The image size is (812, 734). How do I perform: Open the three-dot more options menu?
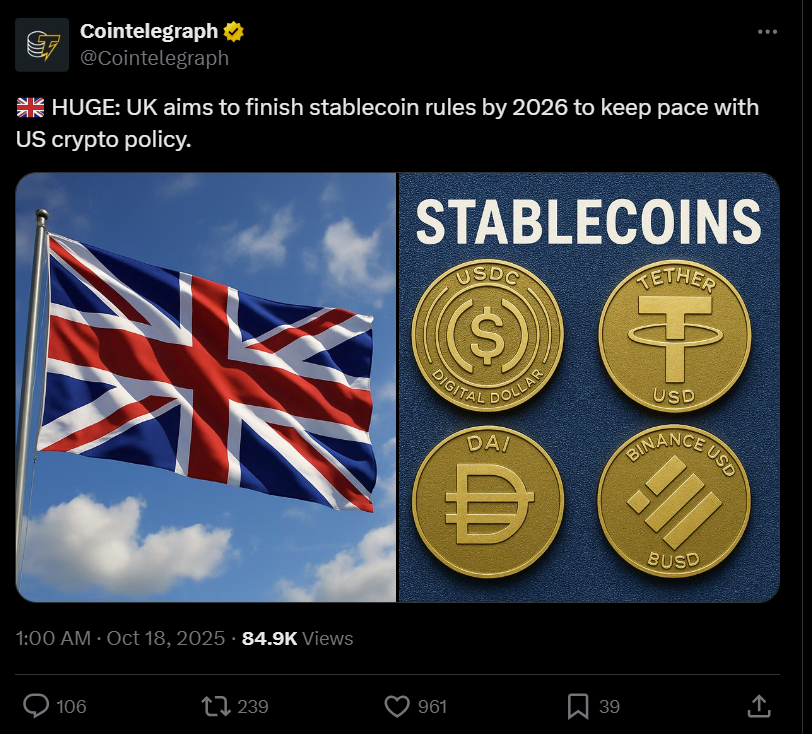pos(767,32)
